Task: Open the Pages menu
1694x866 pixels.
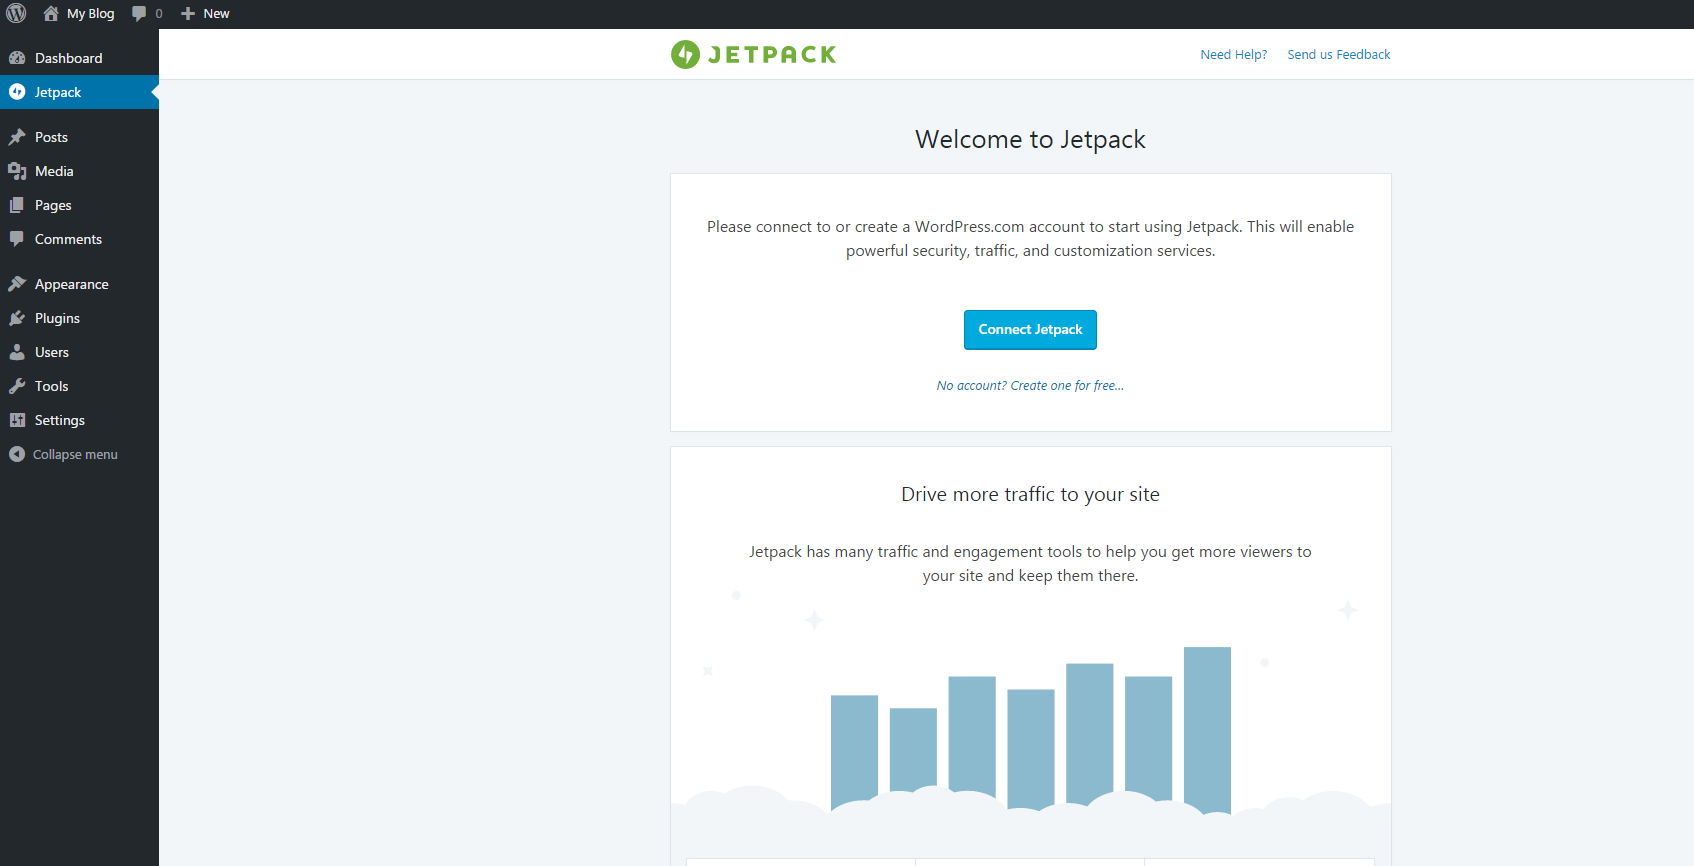Action: (x=79, y=205)
